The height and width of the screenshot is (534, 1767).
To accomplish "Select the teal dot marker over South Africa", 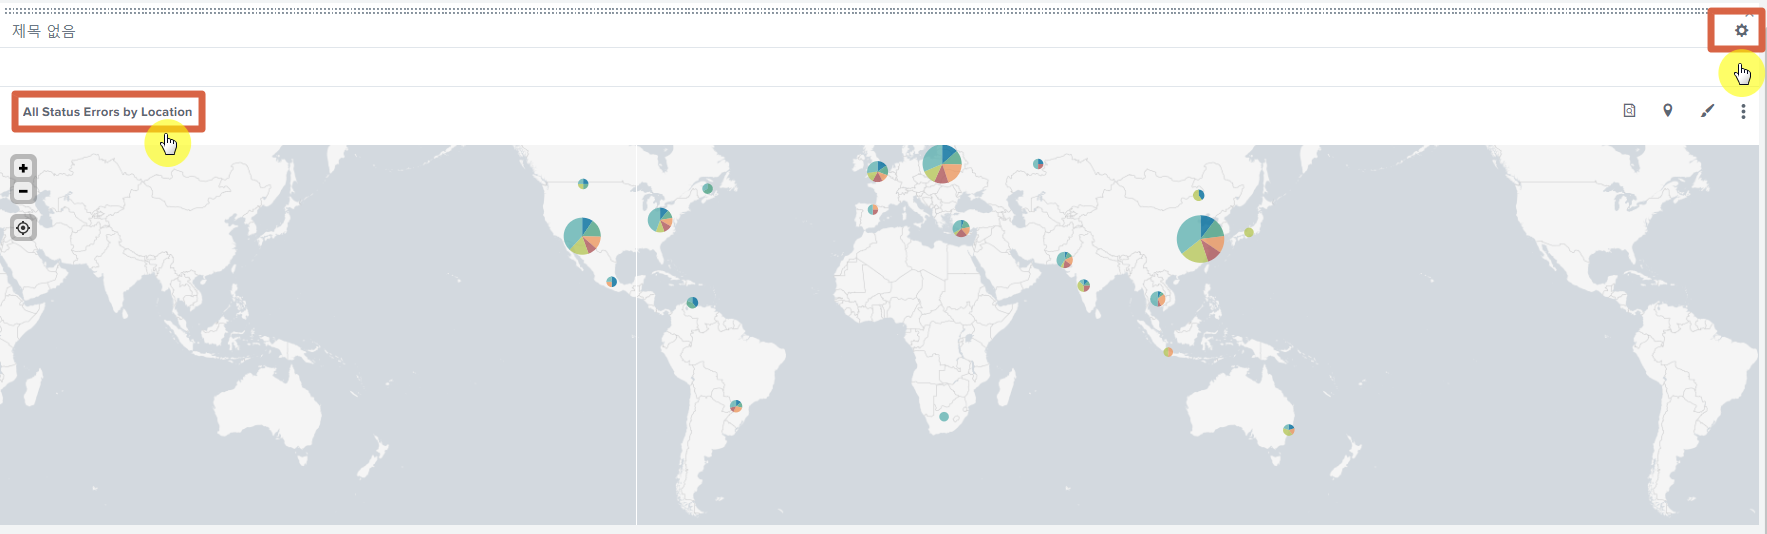I will pos(944,417).
